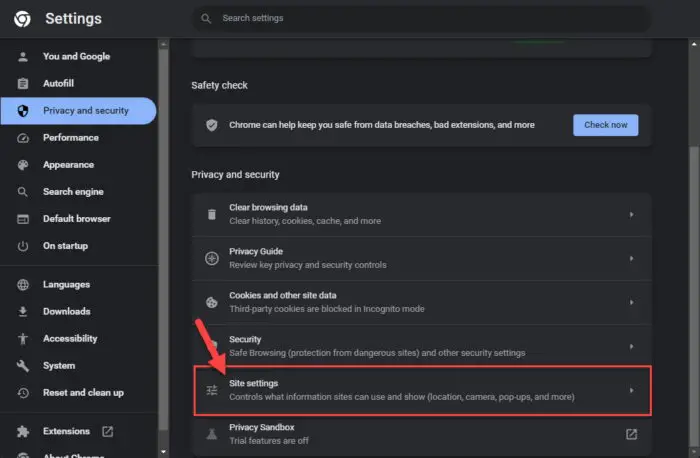Expand the Security row arrow
The width and height of the screenshot is (700, 458).
tap(631, 346)
